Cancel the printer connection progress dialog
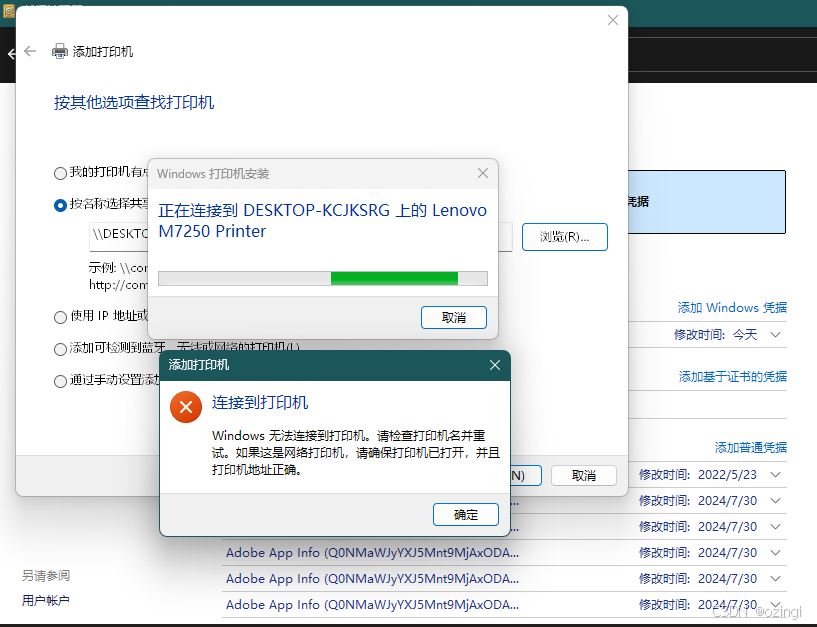Viewport: 817px width, 627px height. (454, 317)
